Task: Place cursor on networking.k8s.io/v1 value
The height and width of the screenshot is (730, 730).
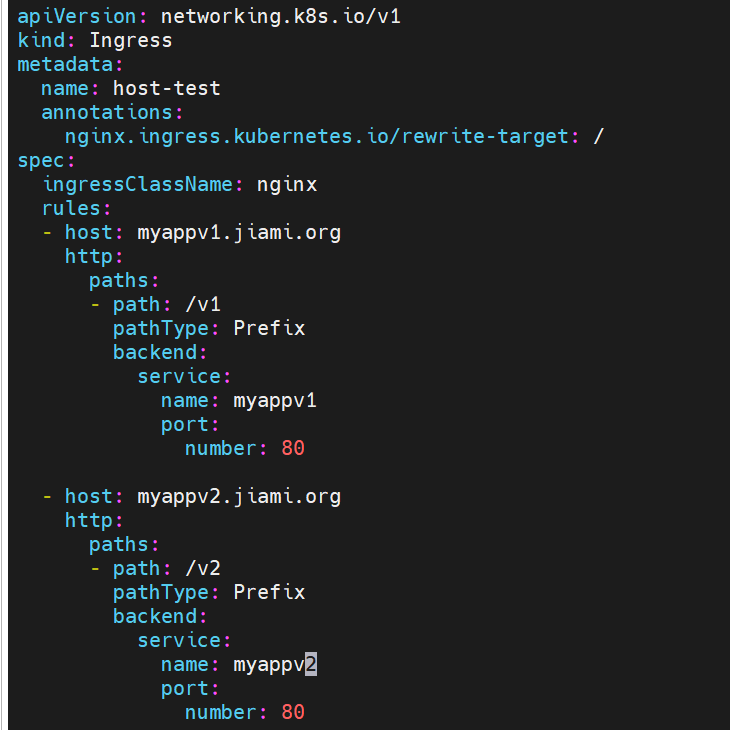Action: (280, 17)
